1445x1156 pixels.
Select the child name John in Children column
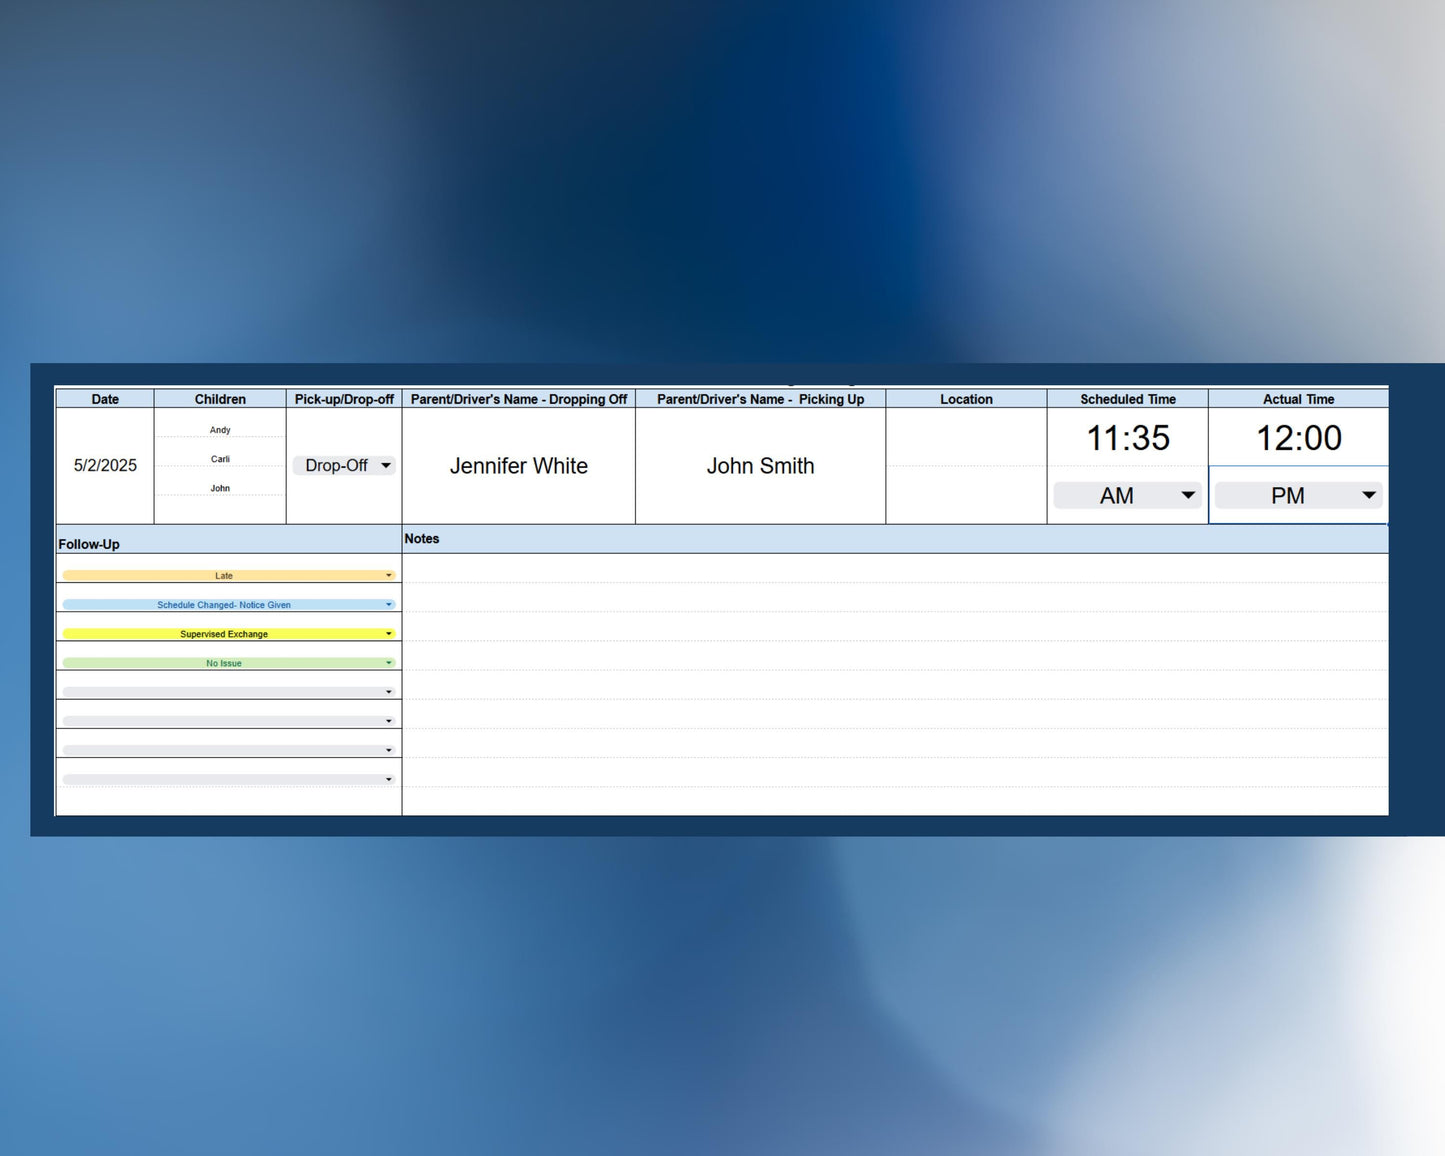click(220, 488)
